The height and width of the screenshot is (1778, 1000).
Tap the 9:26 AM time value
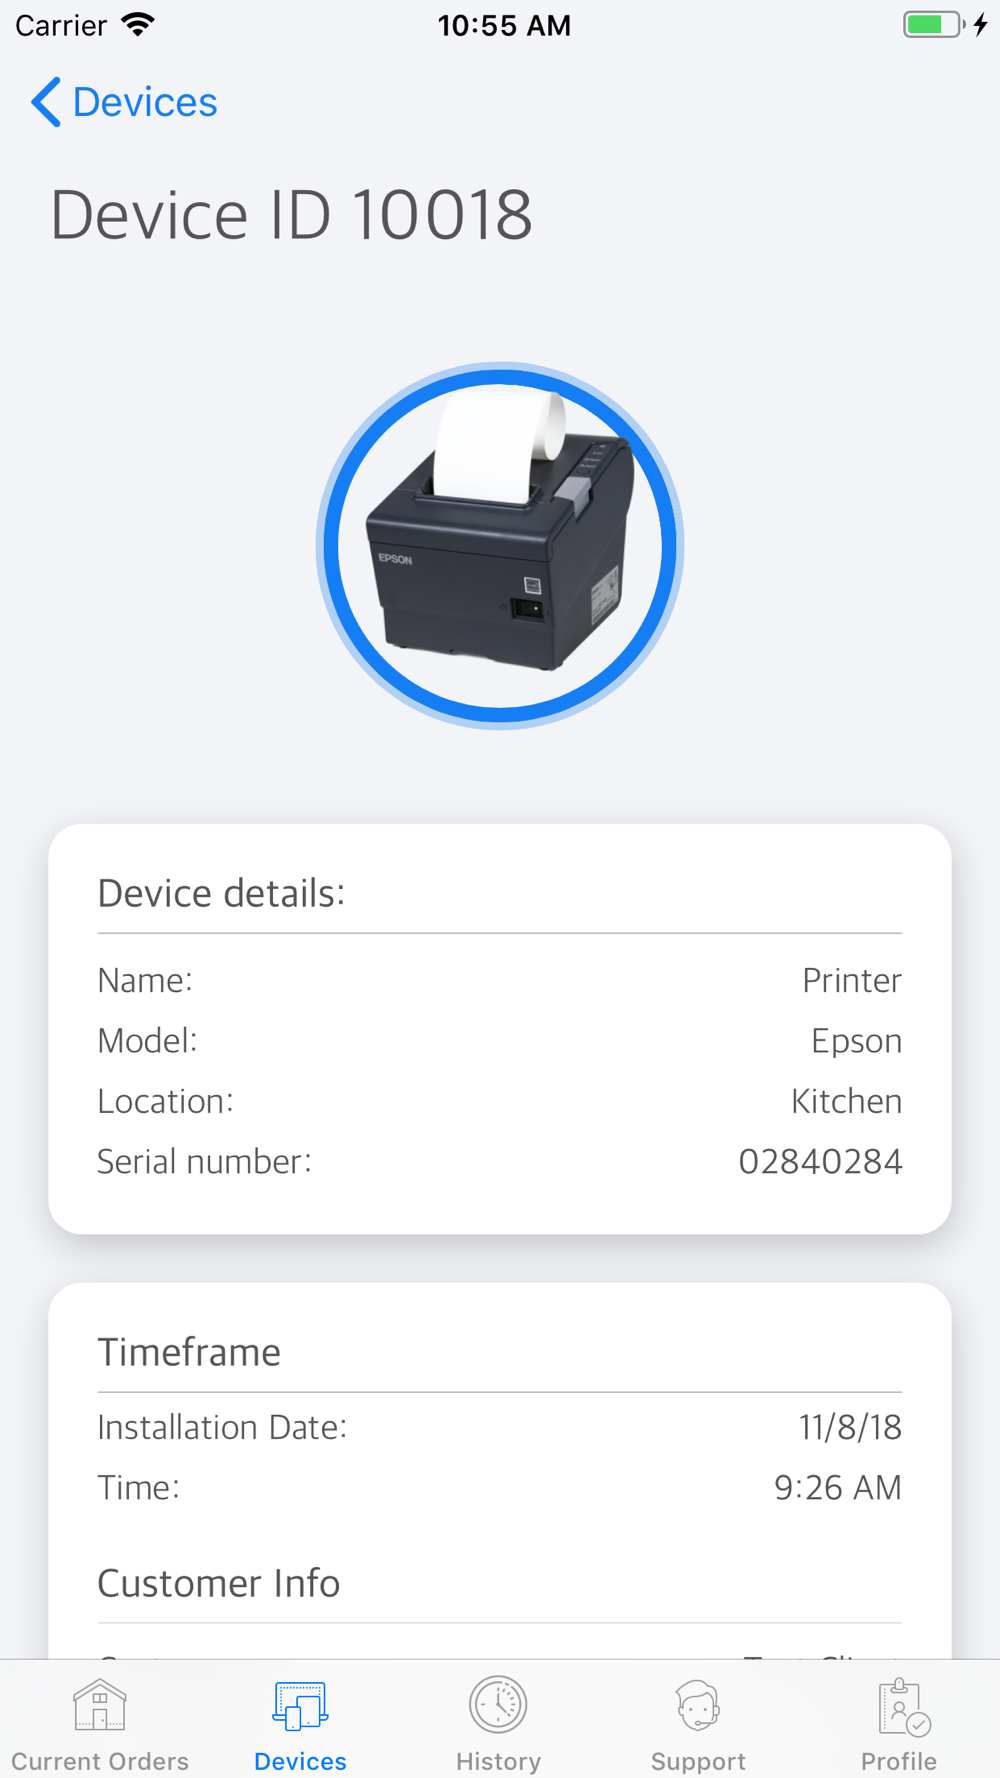(838, 1487)
